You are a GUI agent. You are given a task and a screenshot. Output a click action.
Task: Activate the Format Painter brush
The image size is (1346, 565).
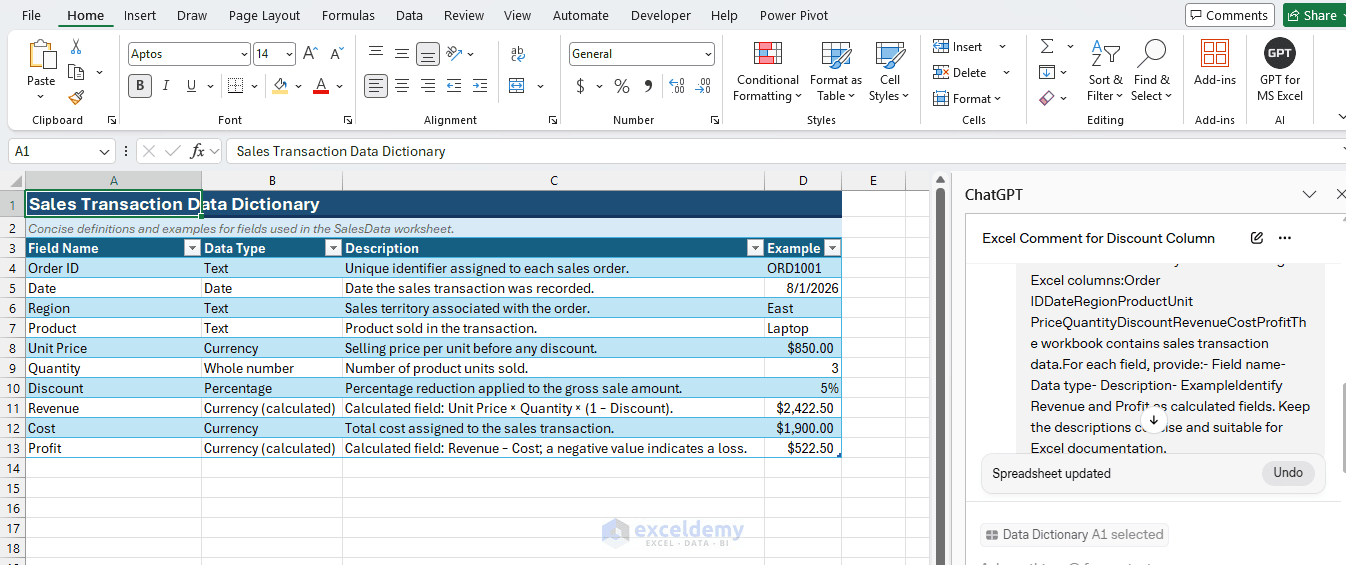point(76,97)
